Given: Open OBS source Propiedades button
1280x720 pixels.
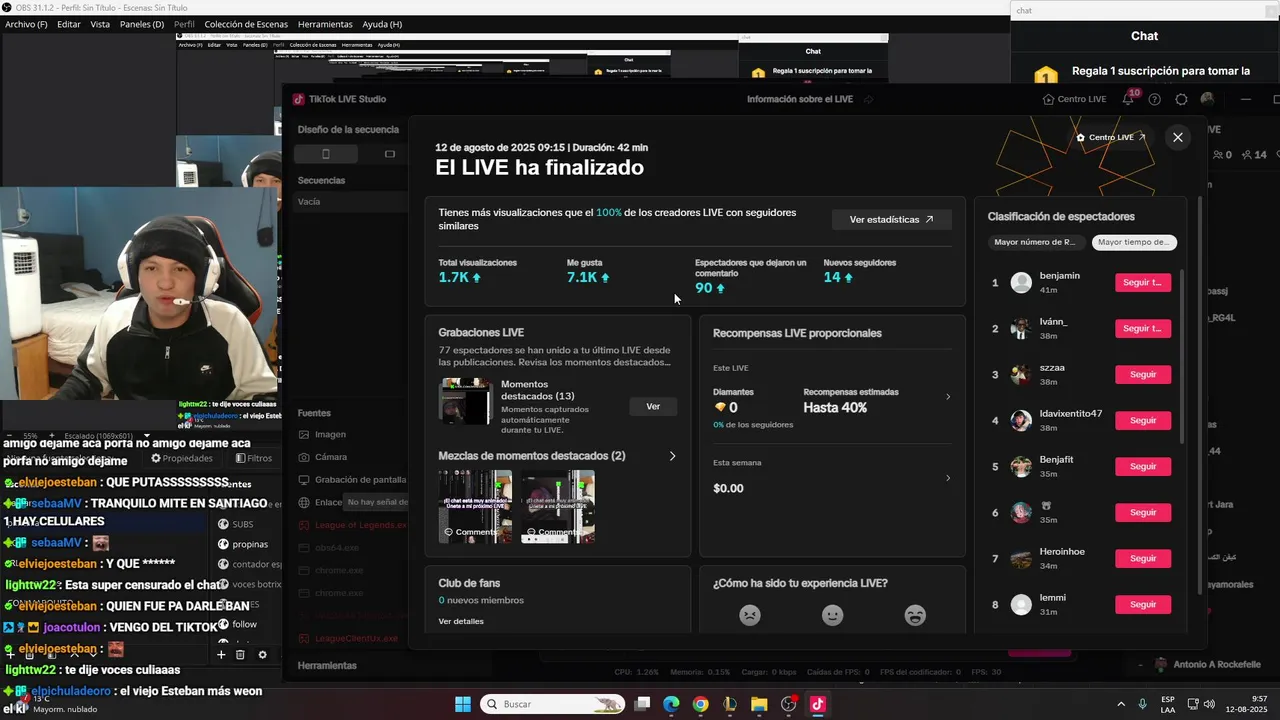Looking at the screenshot, I should click(182, 458).
